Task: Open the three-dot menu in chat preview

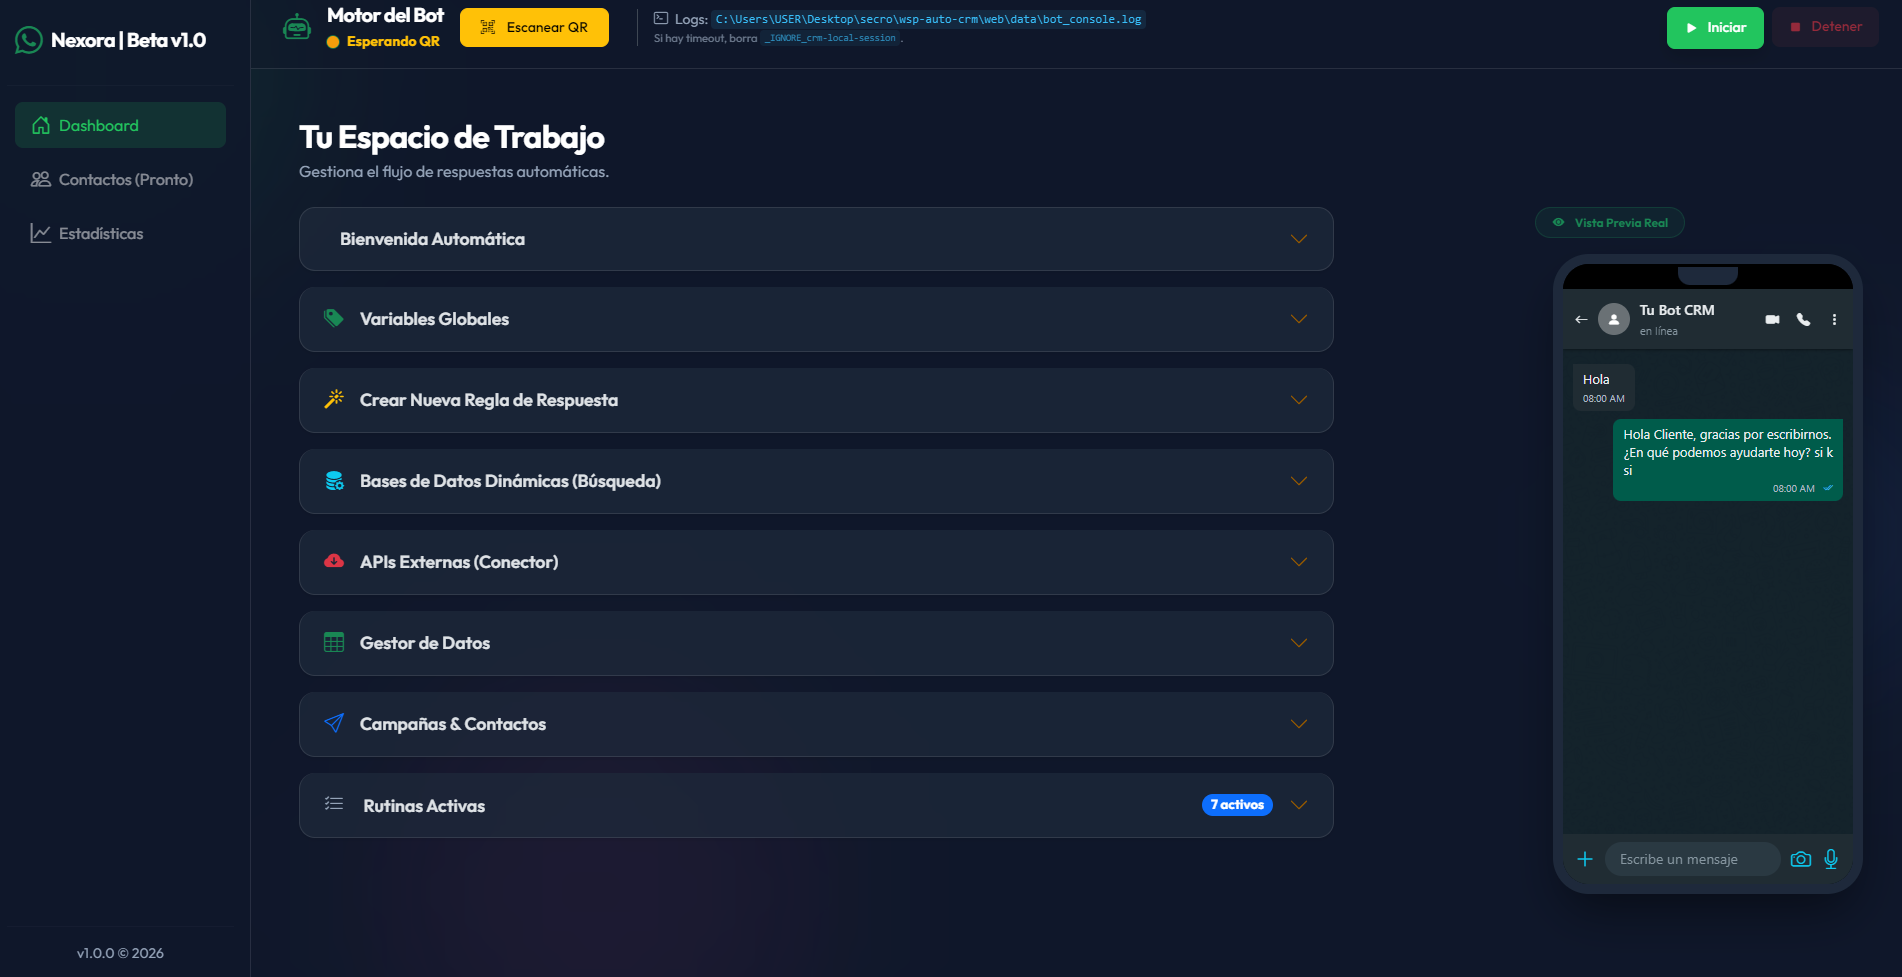Action: (1834, 320)
